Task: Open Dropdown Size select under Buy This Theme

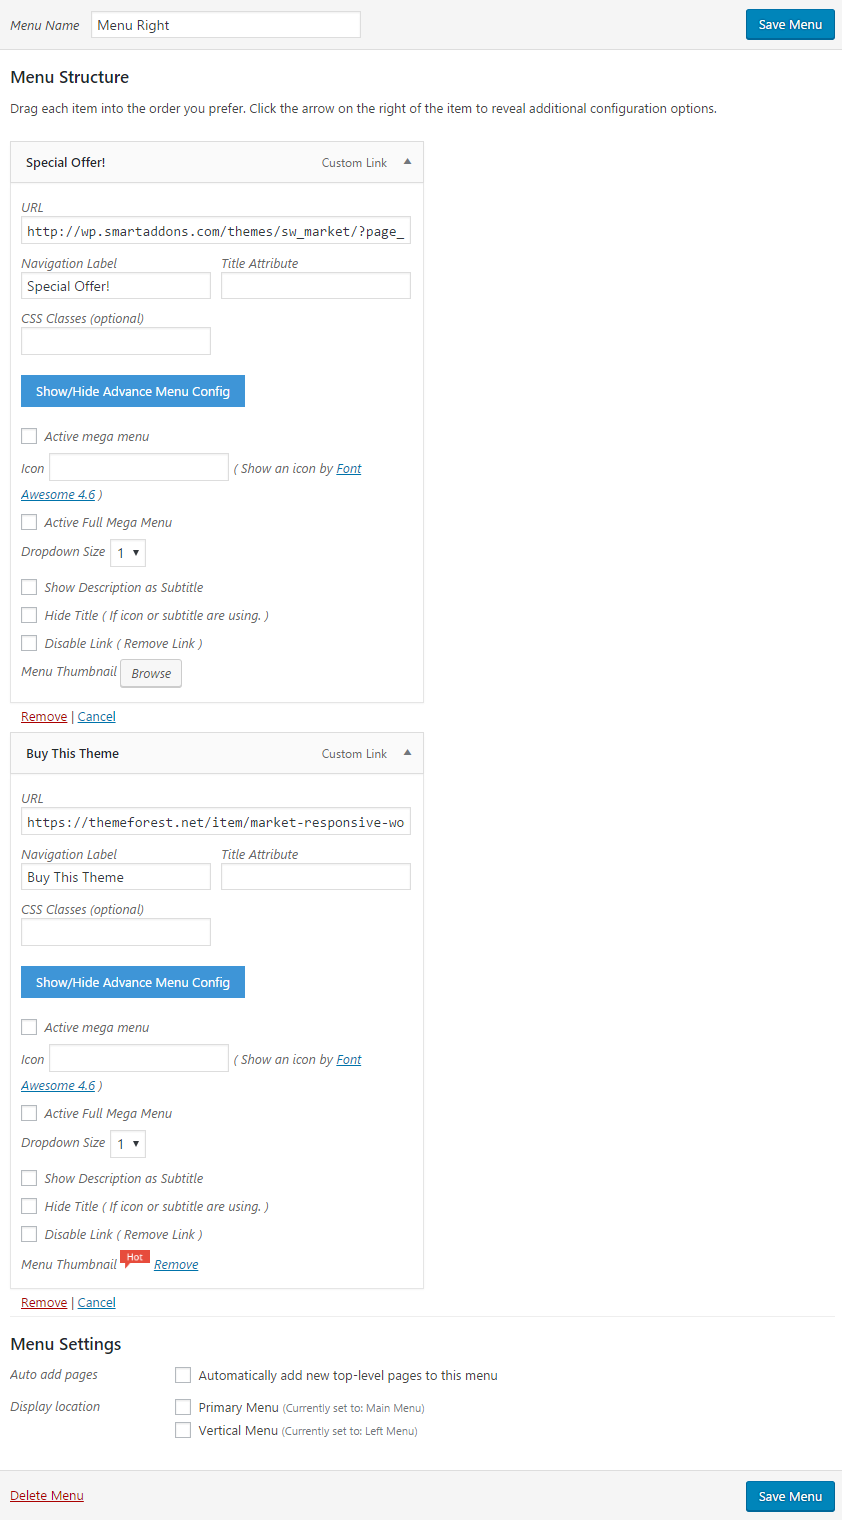Action: (128, 1144)
